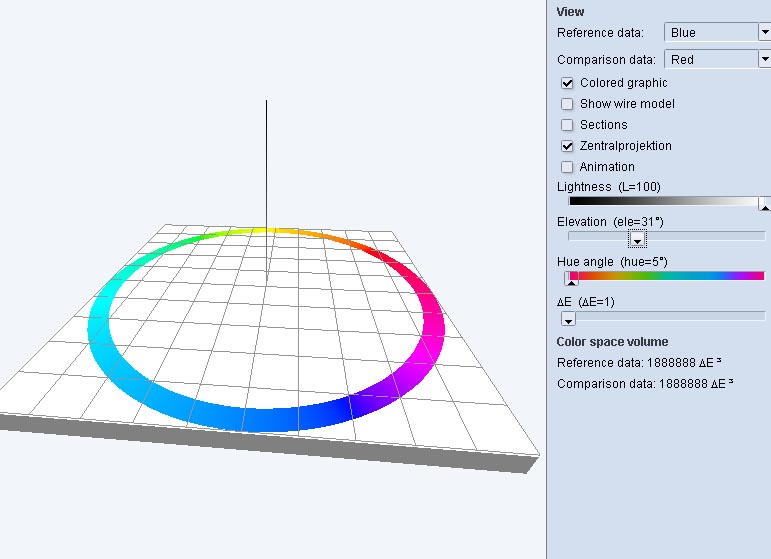Turn on the Animation checkbox
The width and height of the screenshot is (771, 559).
(567, 167)
